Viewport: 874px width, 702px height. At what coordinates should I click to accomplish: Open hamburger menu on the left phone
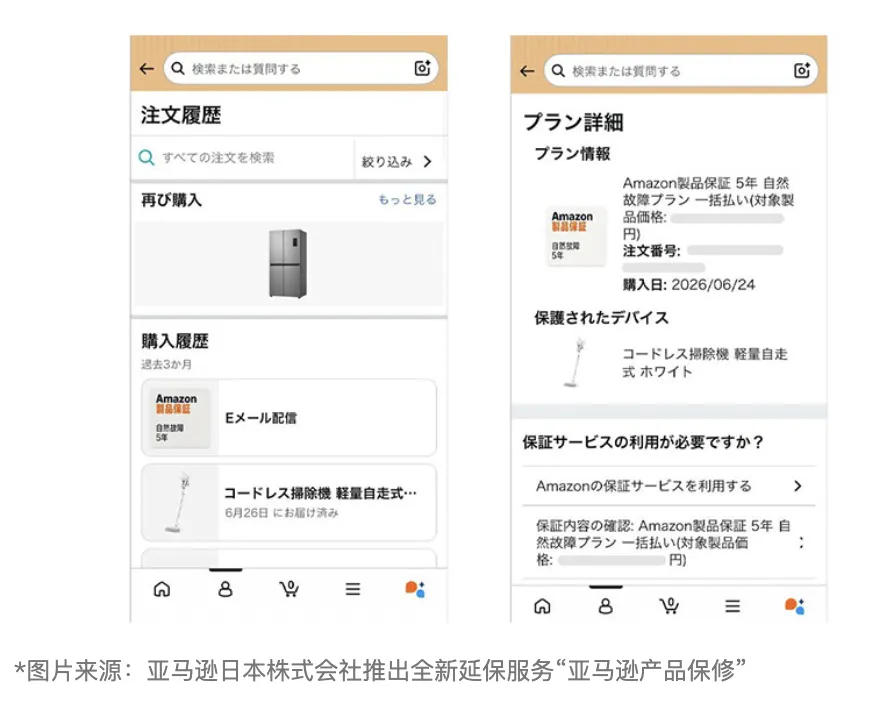coord(352,589)
